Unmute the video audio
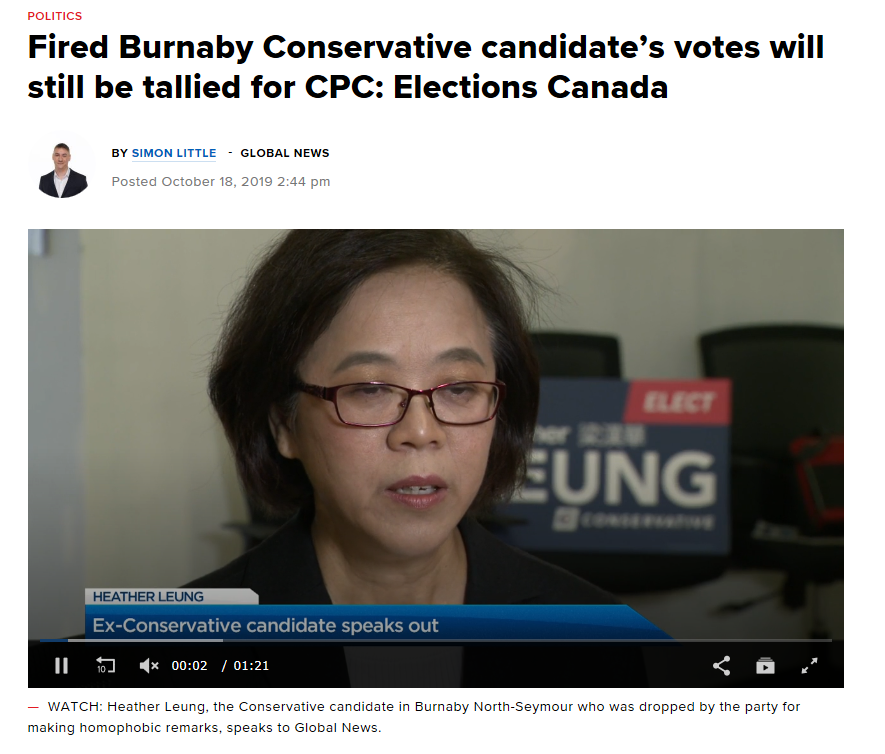Screen dimensions: 885x754 coord(149,666)
